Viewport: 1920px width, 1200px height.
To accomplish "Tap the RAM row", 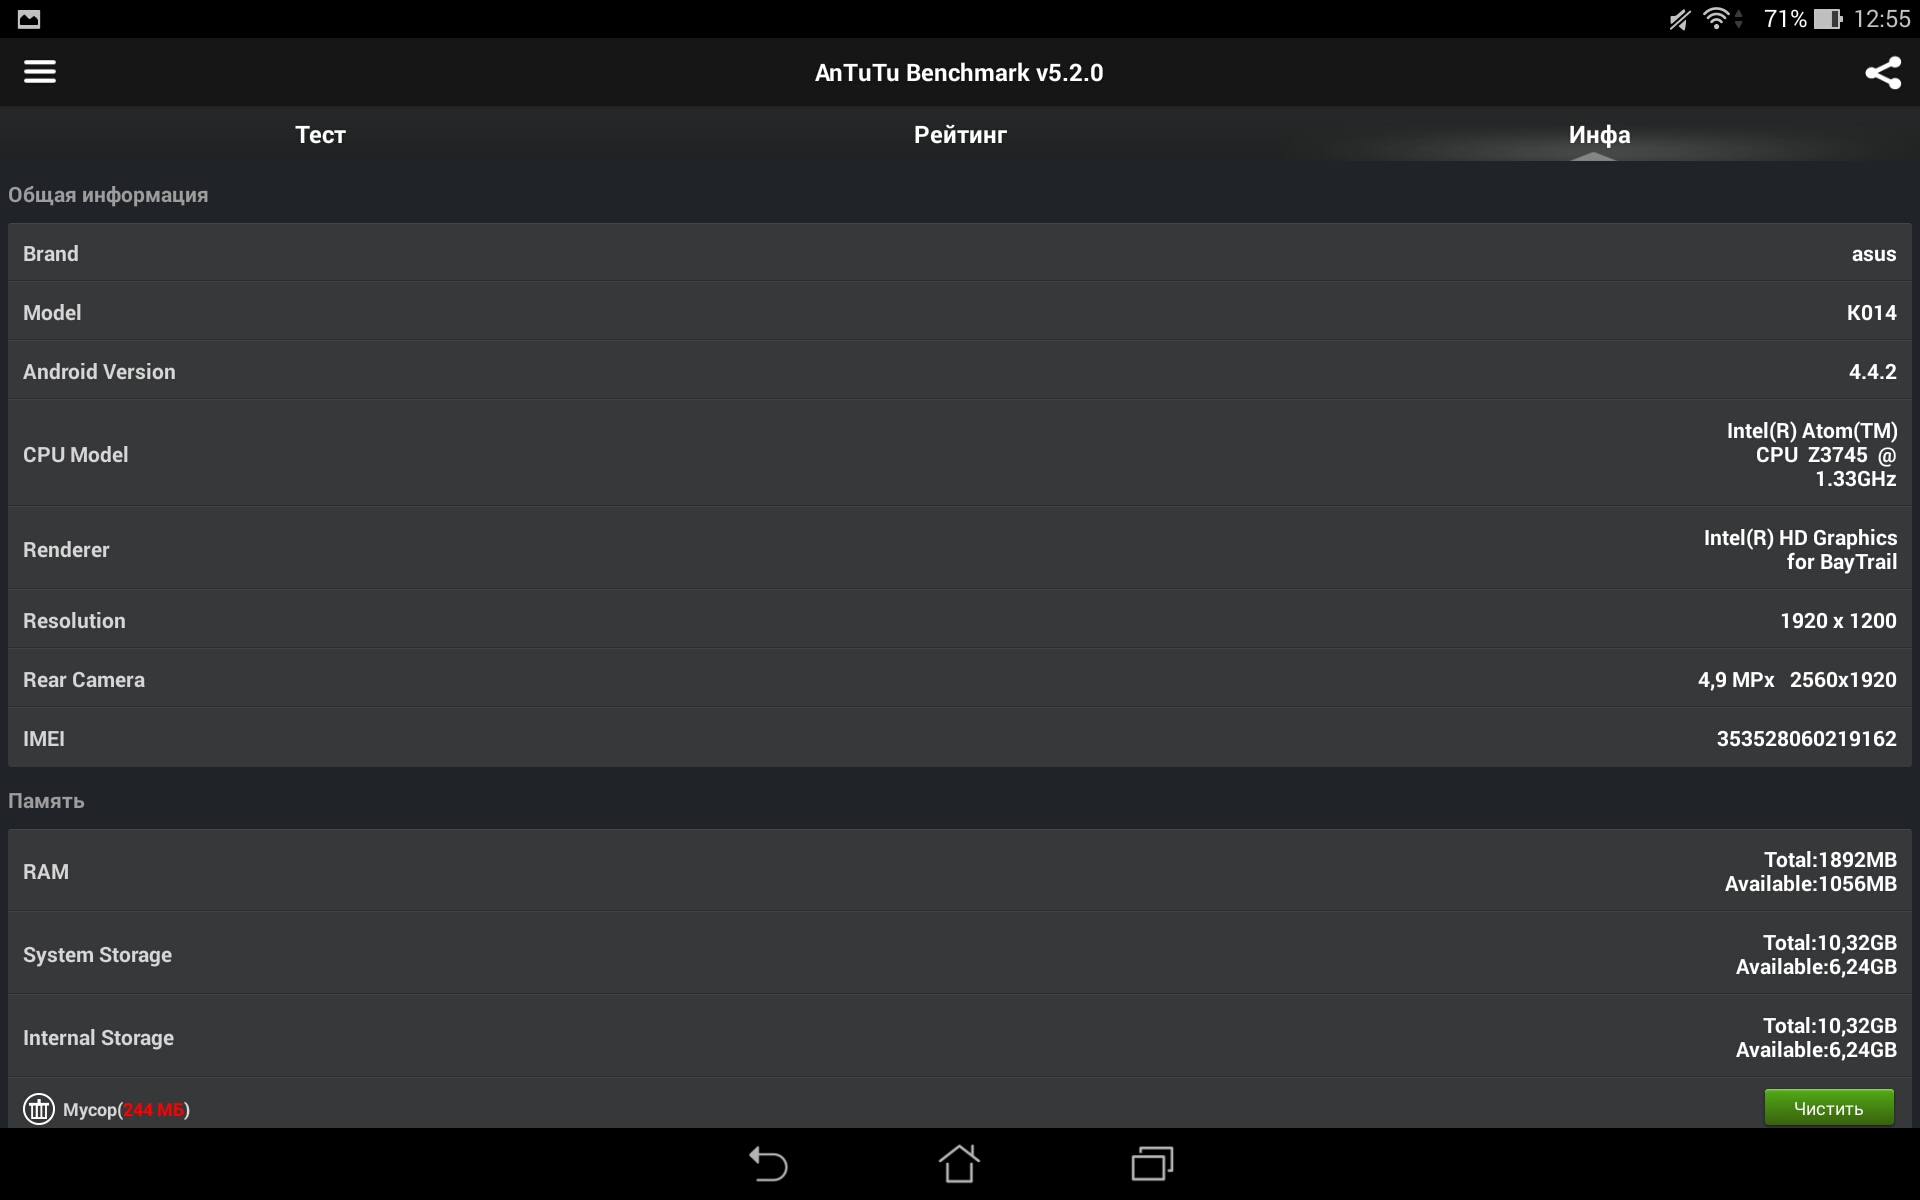I will click(x=960, y=871).
